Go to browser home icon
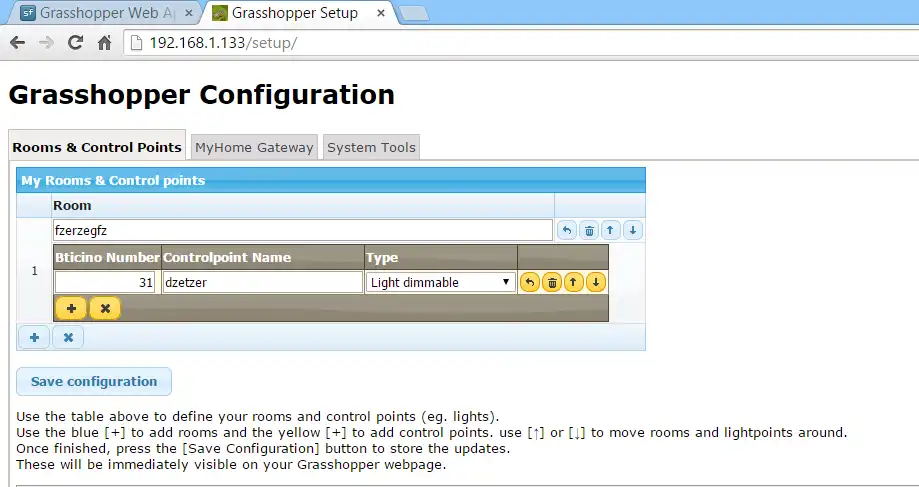The height and width of the screenshot is (487, 919). tap(104, 43)
